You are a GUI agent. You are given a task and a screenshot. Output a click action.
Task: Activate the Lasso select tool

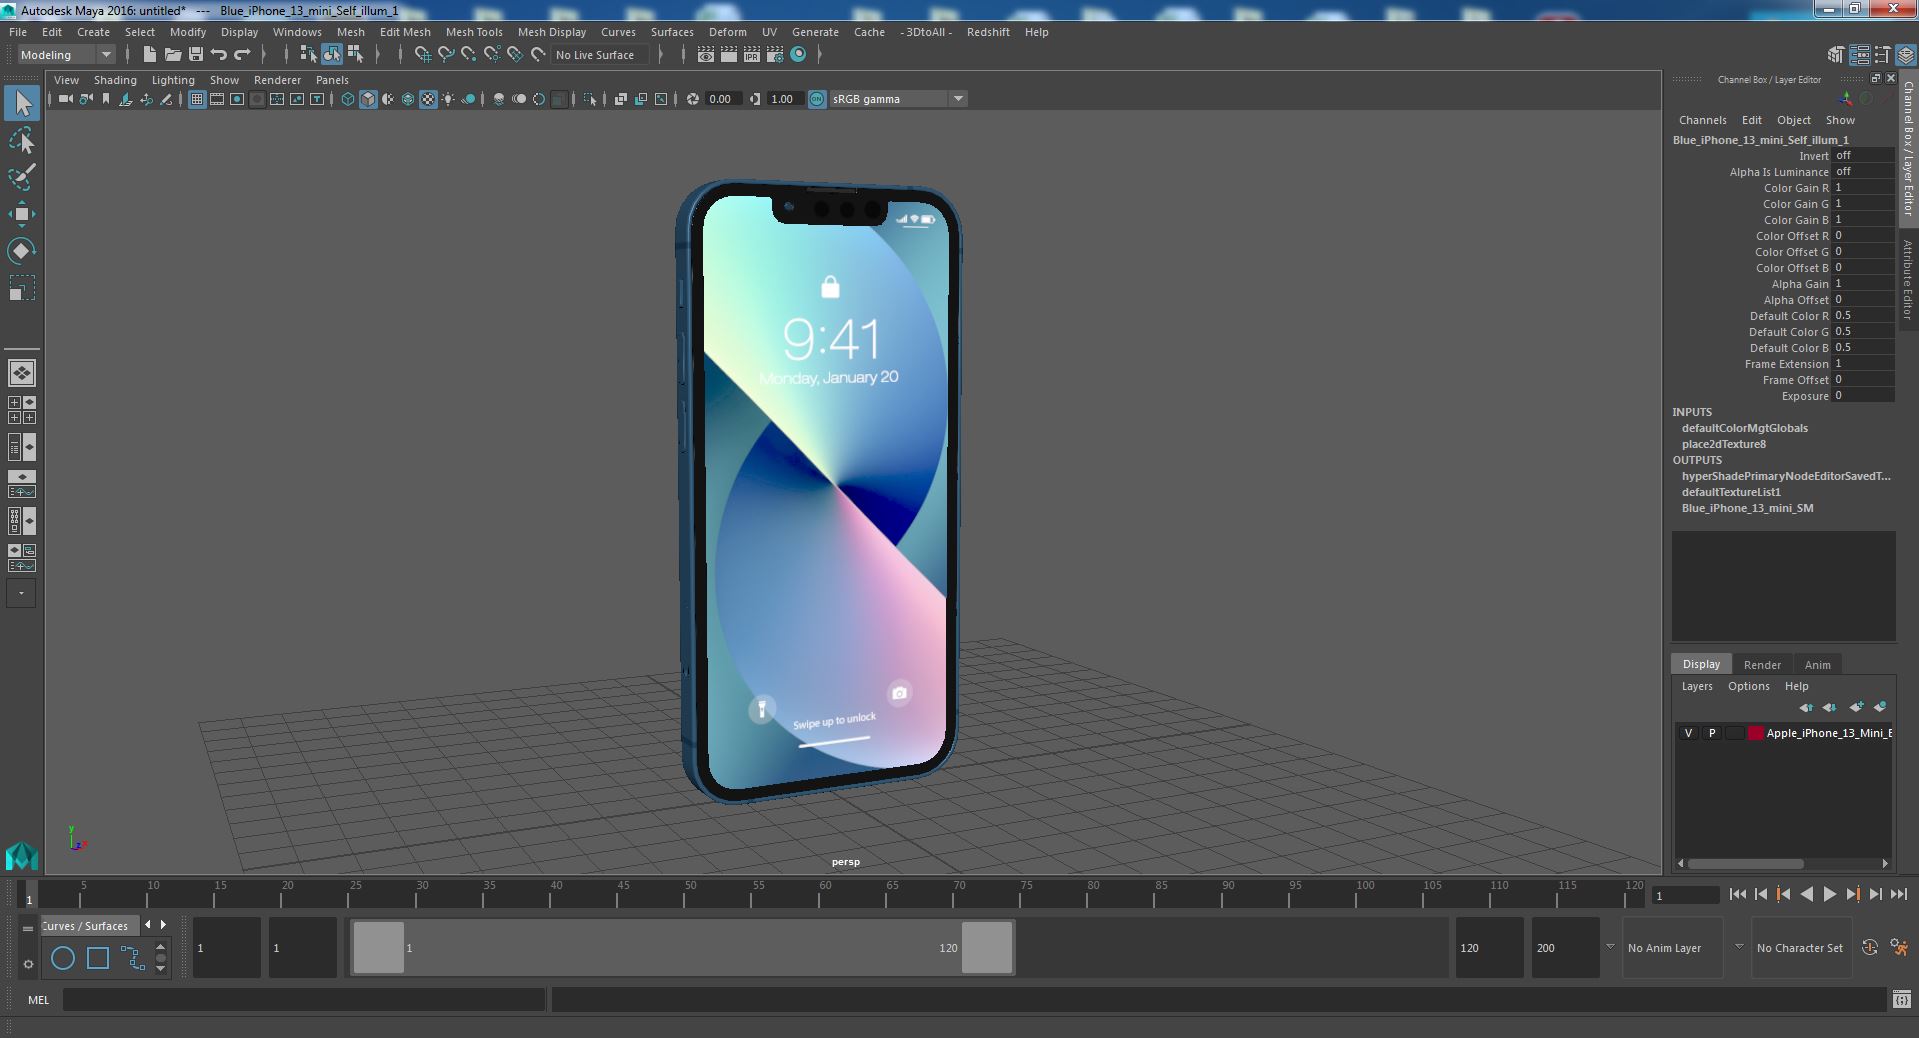coord(22,141)
